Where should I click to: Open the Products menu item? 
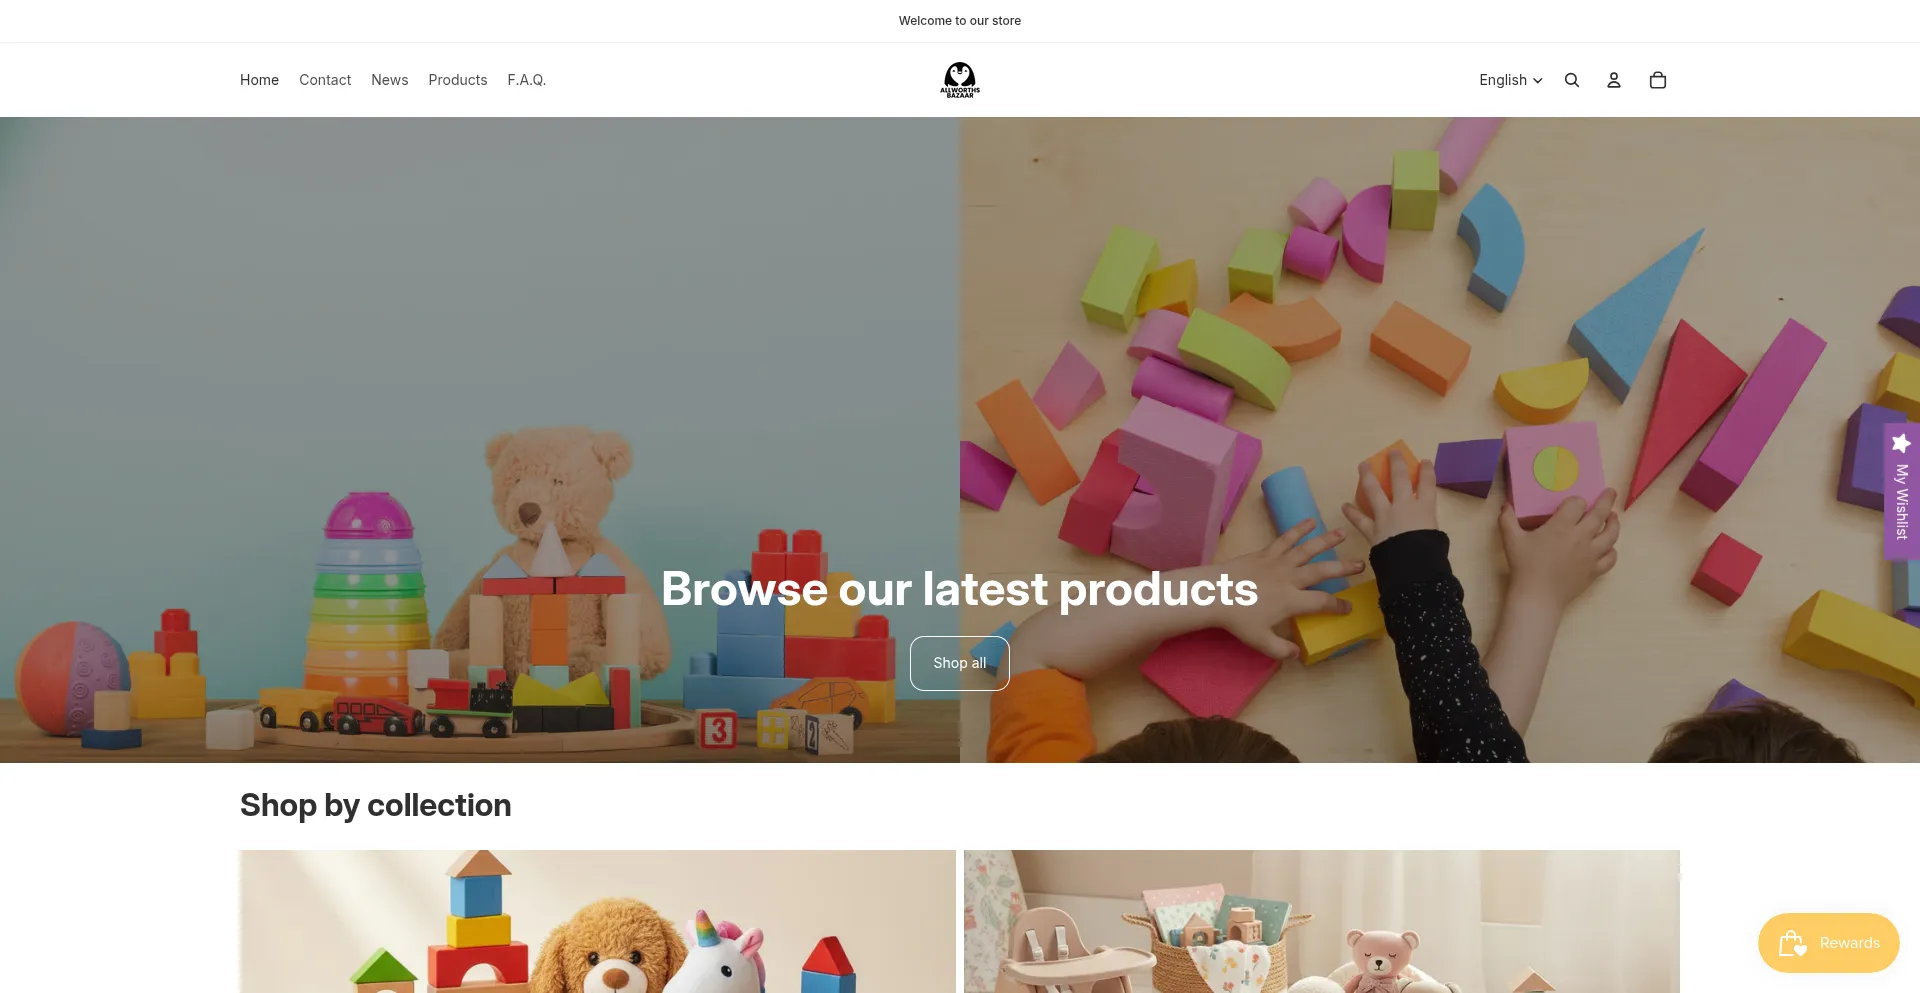[x=458, y=80]
